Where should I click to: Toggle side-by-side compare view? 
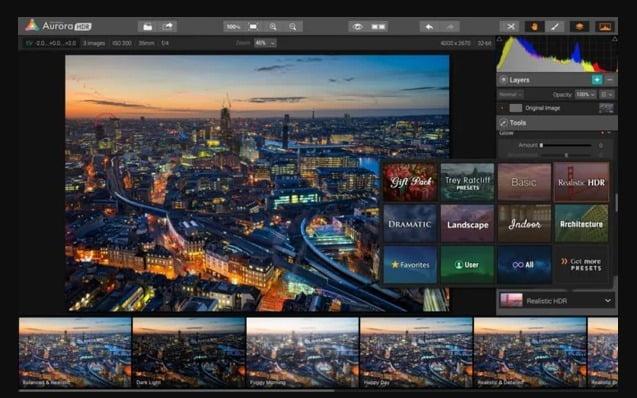pyautogui.click(x=378, y=27)
